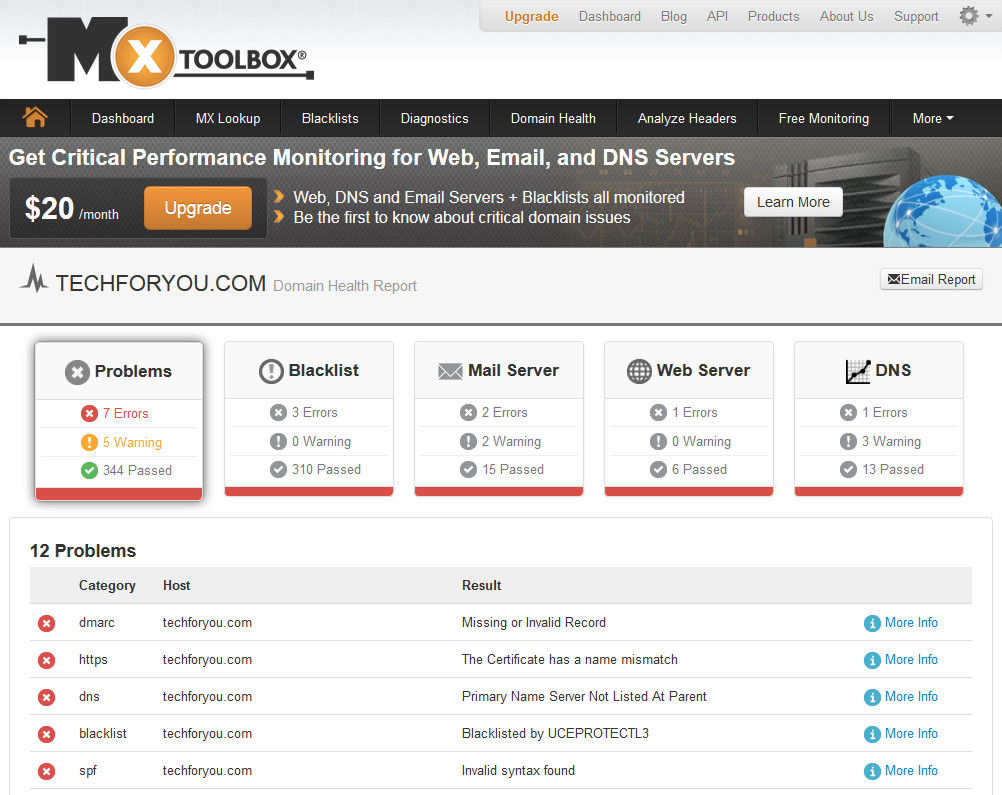
Task: Click the exclamation icon on the Blacklist card
Action: point(270,370)
